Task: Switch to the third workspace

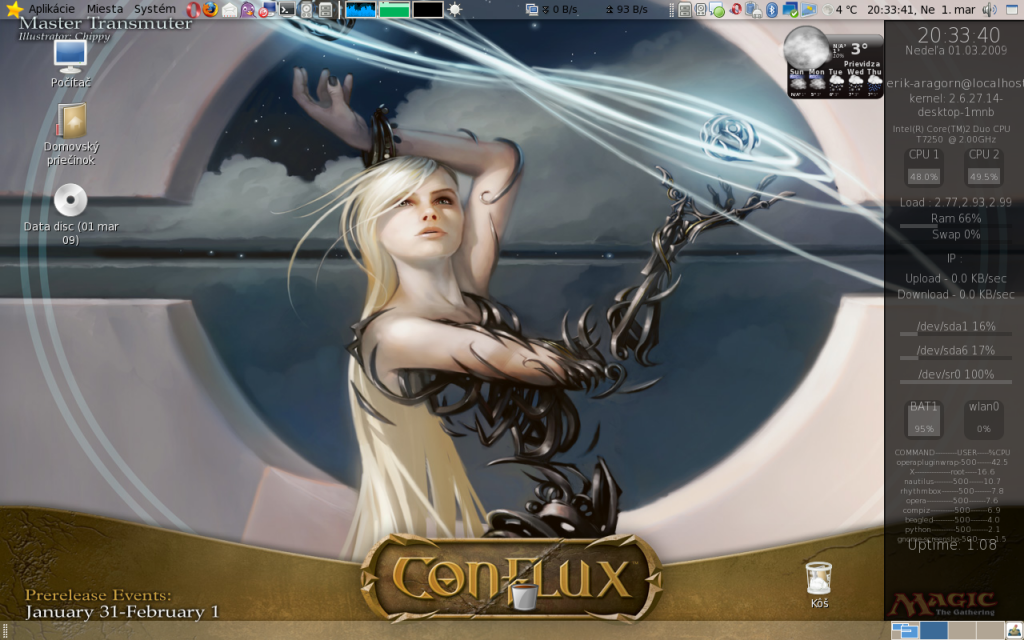Action: [963, 630]
